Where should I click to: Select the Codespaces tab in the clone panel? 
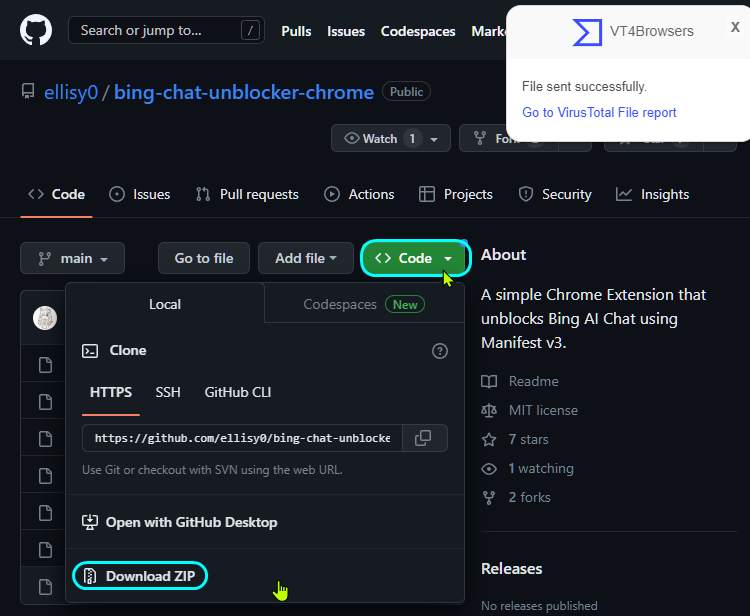pos(364,304)
